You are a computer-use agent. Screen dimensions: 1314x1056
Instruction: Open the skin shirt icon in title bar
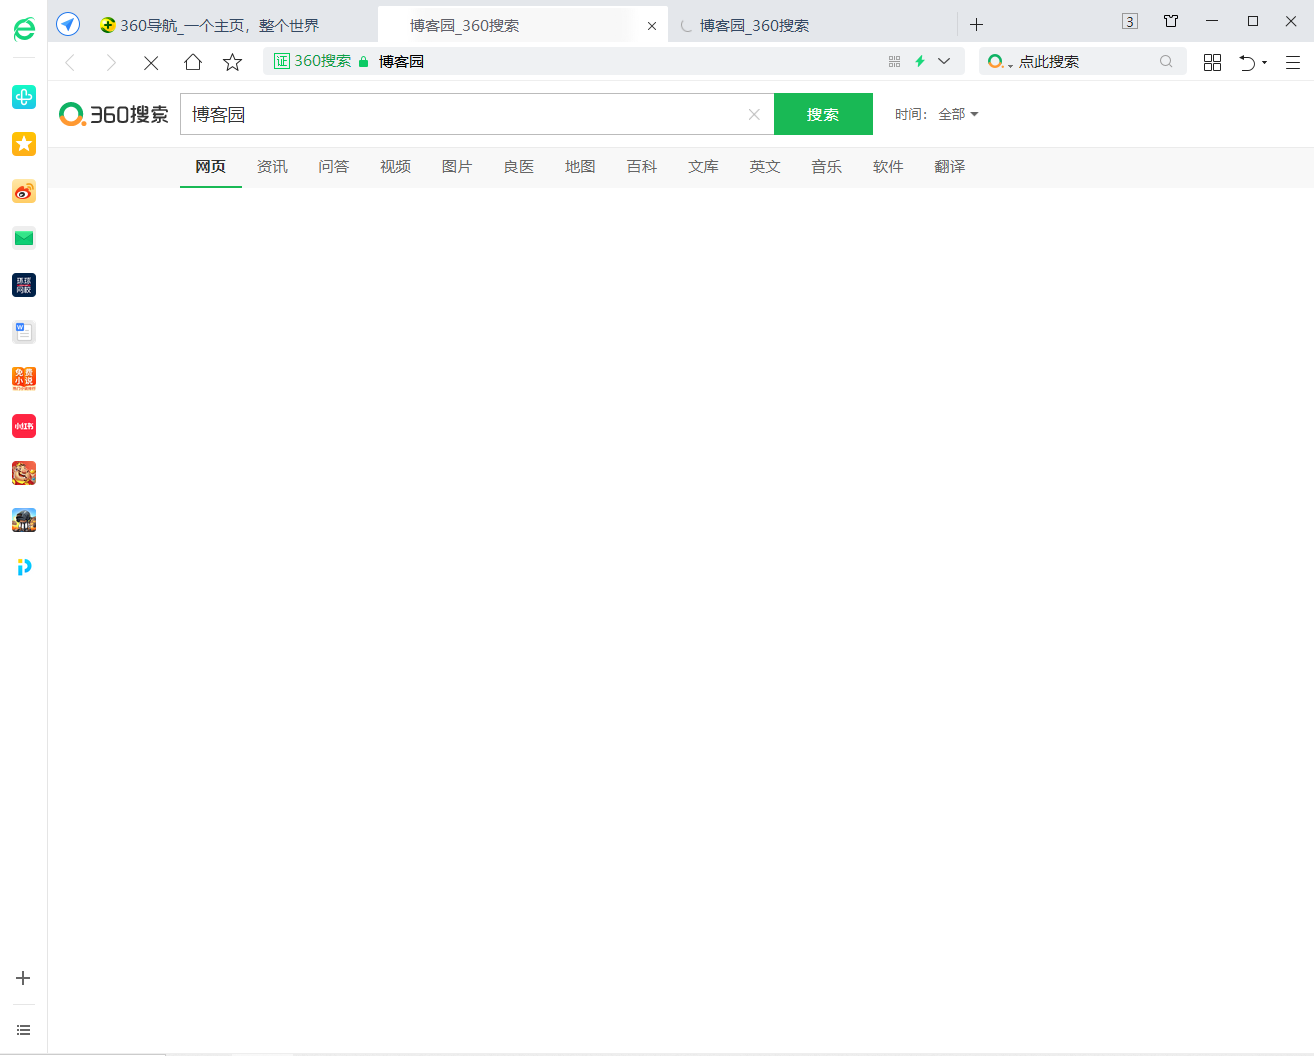pyautogui.click(x=1171, y=21)
